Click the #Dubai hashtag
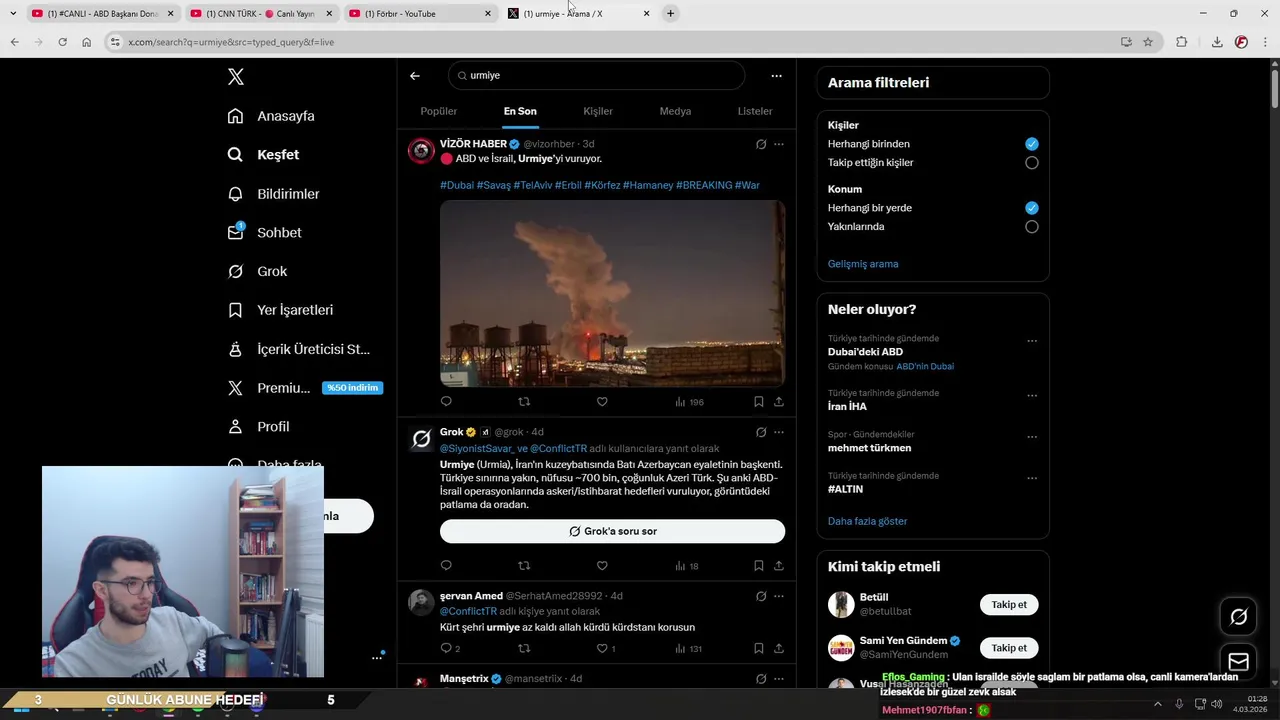This screenshot has height=720, width=1280. pos(457,185)
